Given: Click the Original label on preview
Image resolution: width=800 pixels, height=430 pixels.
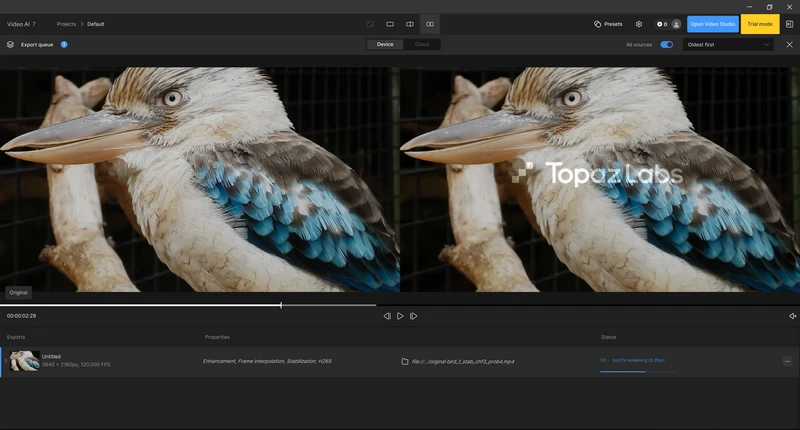Looking at the screenshot, I should click(x=18, y=292).
